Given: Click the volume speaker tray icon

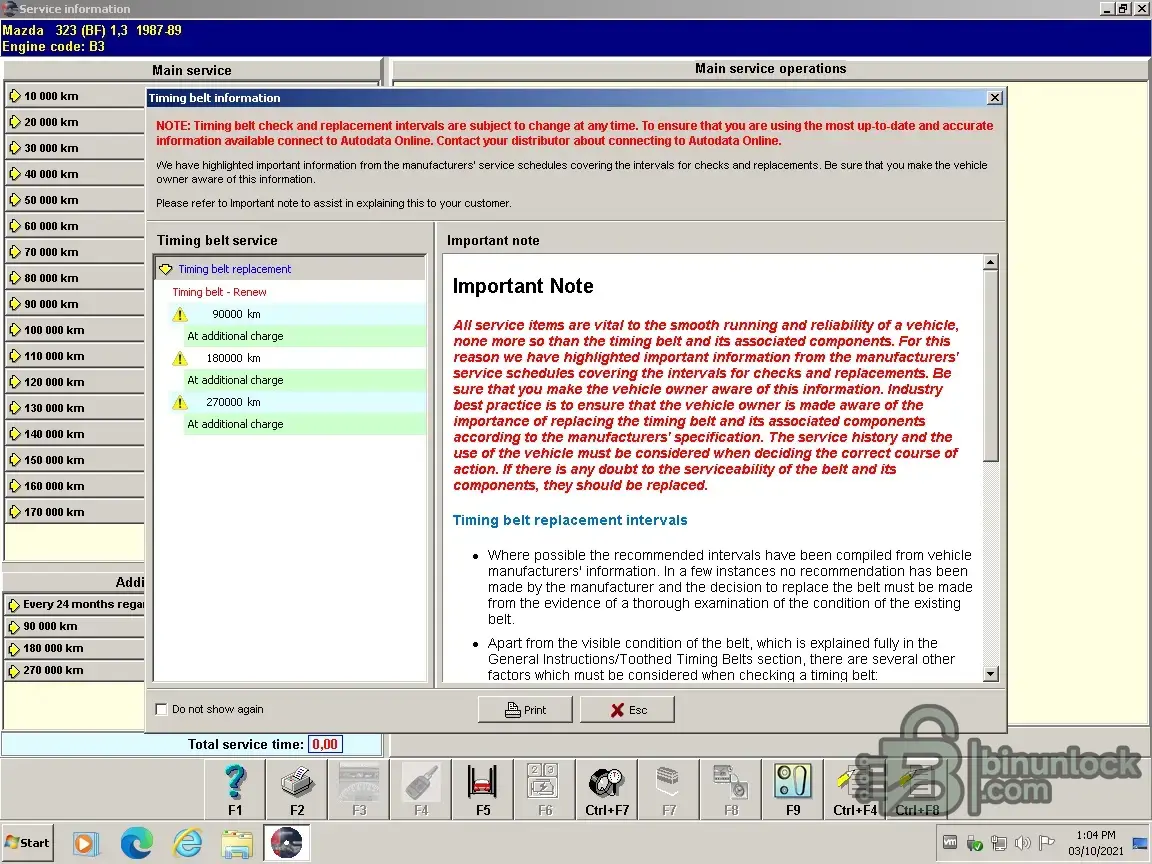Looking at the screenshot, I should [x=1022, y=843].
